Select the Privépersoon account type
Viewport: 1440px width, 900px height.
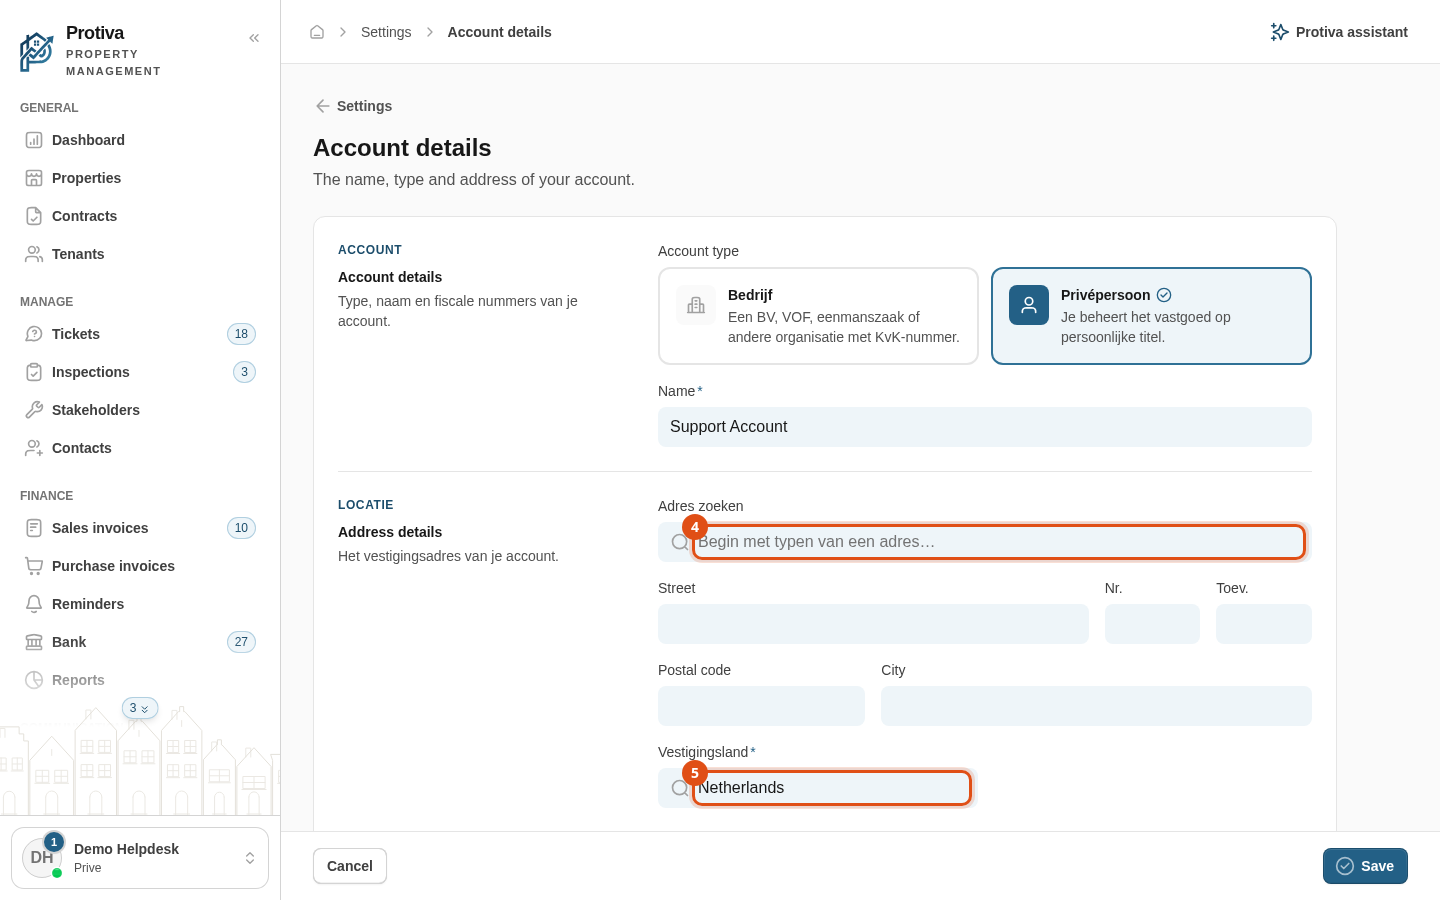[1151, 316]
